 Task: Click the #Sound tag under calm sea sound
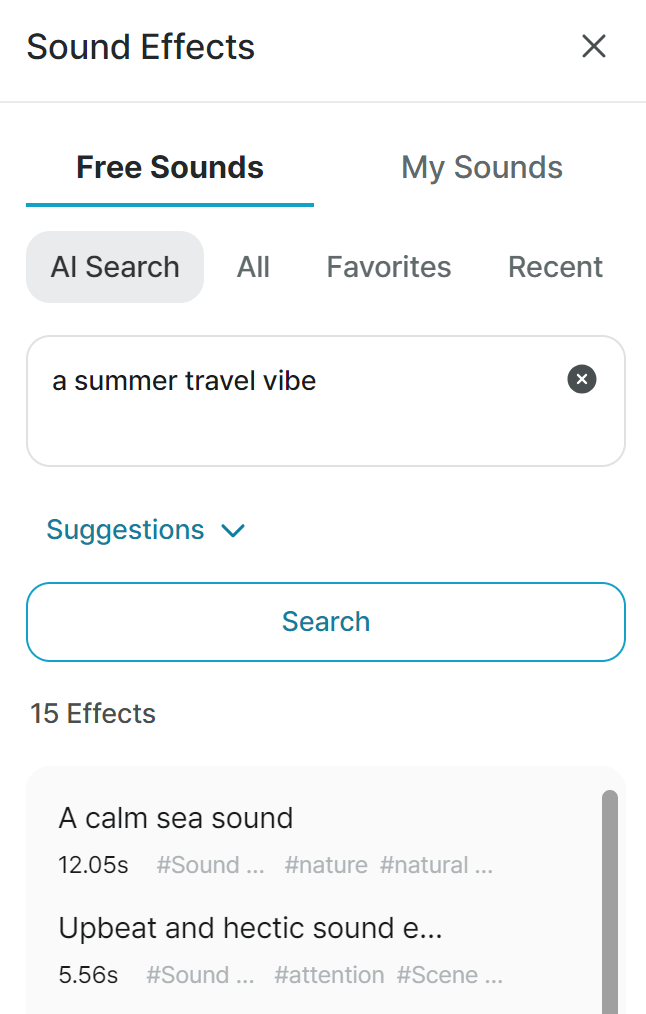tap(210, 865)
